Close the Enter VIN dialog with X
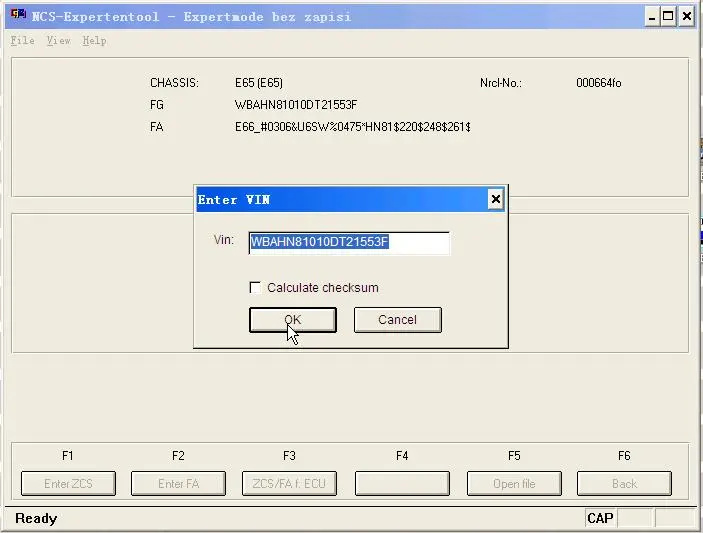Screen dimensions: 703x533 (x=495, y=199)
